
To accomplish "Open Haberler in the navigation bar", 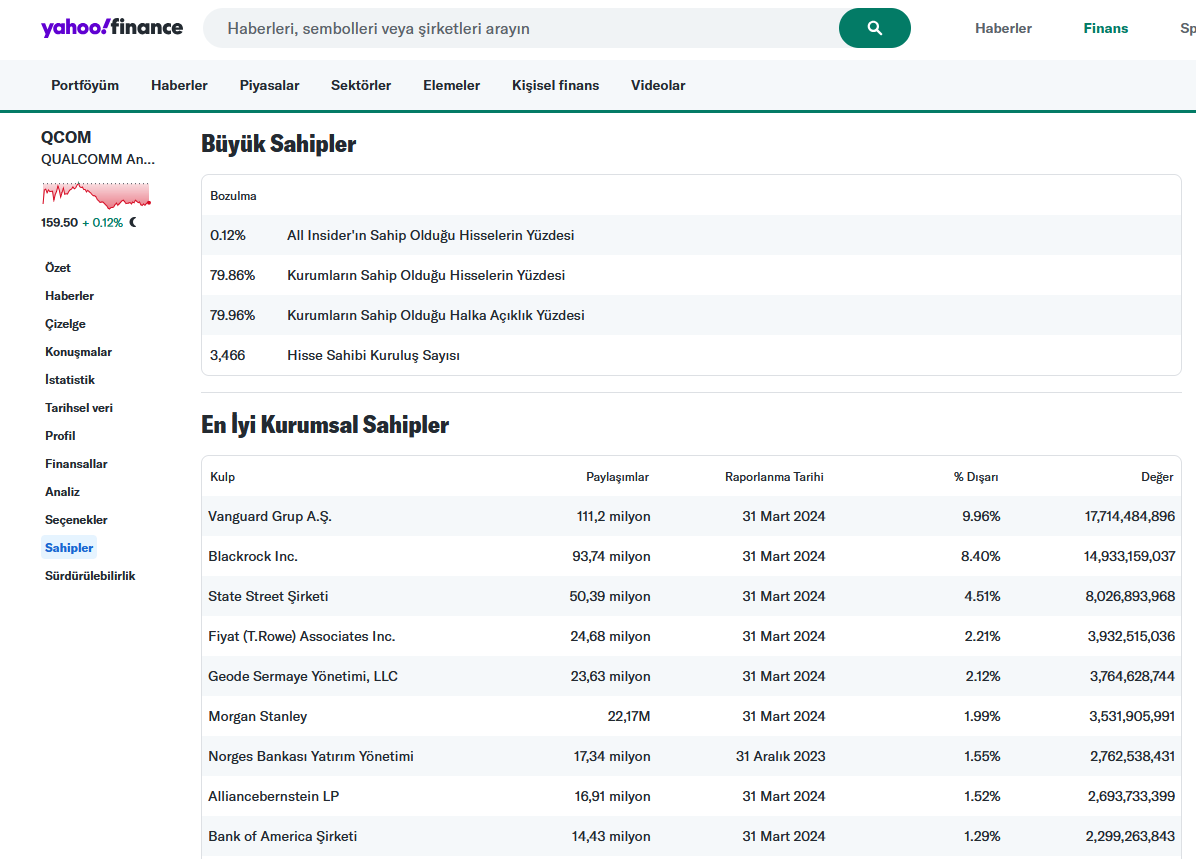I will [x=179, y=85].
